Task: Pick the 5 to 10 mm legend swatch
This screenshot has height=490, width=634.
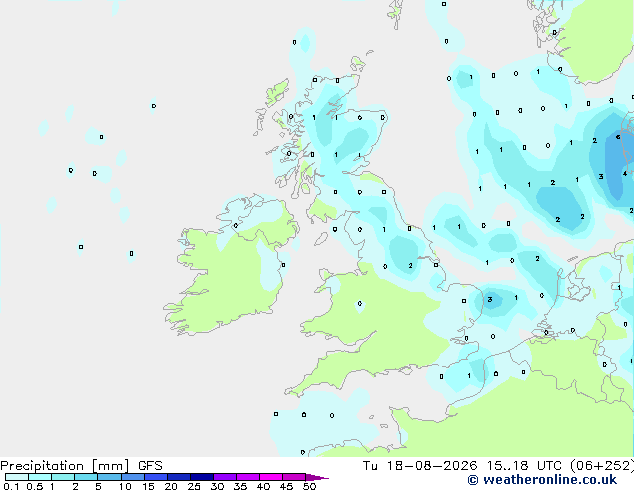Action: point(110,477)
